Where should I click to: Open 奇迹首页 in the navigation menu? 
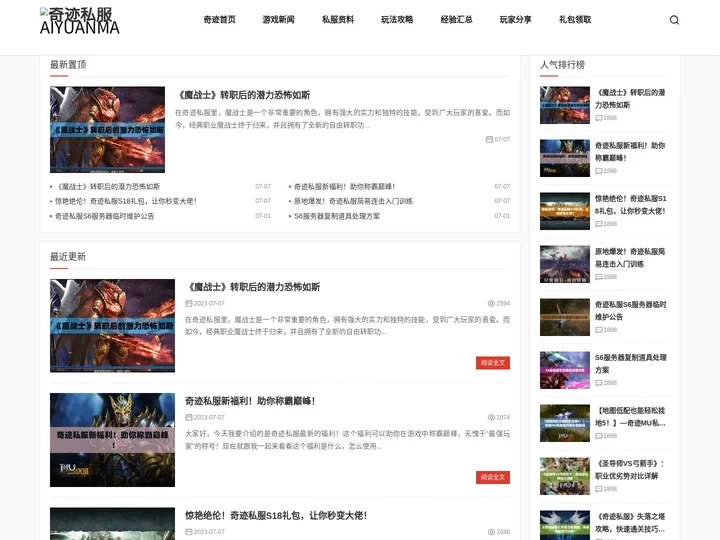(x=219, y=20)
